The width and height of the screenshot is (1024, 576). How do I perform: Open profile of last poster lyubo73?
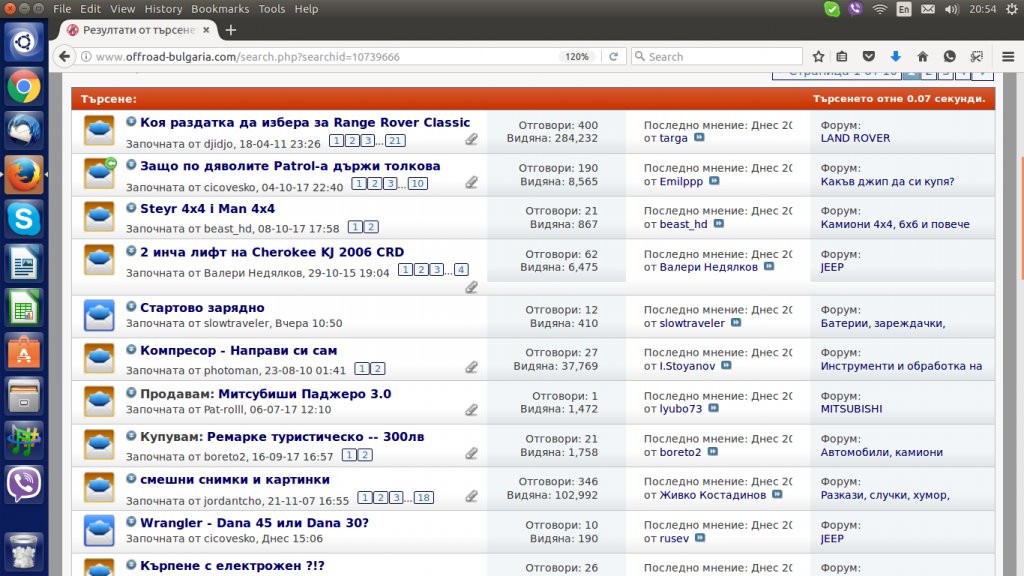[681, 409]
